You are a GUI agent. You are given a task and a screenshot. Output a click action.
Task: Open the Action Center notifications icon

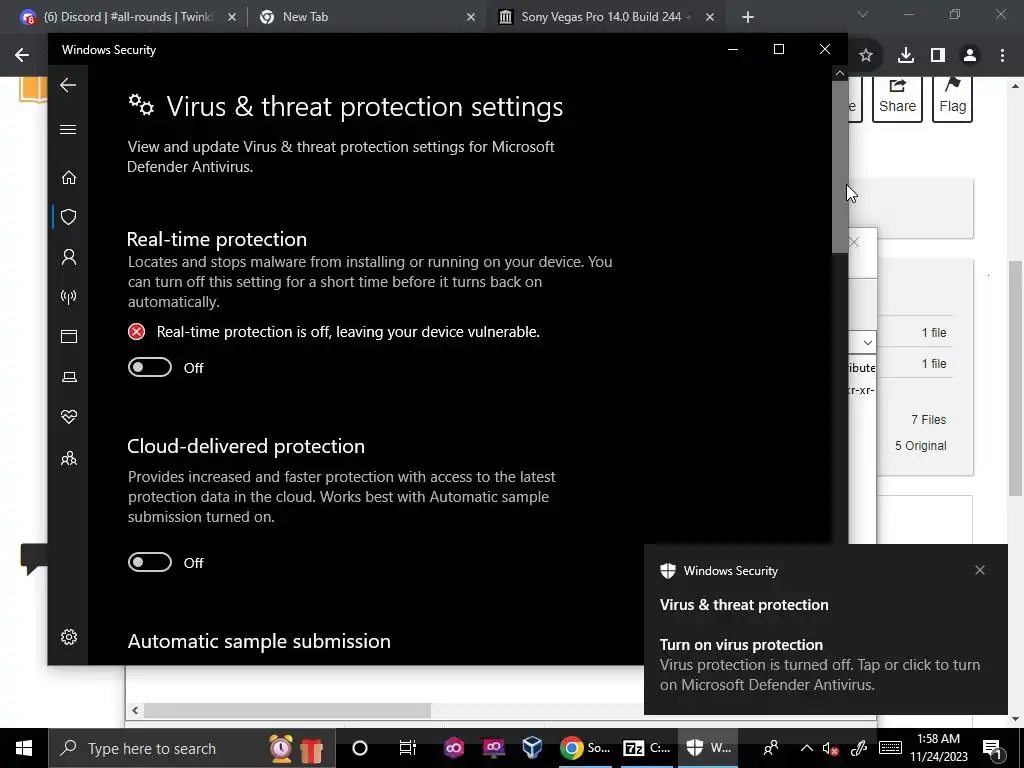pos(992,748)
